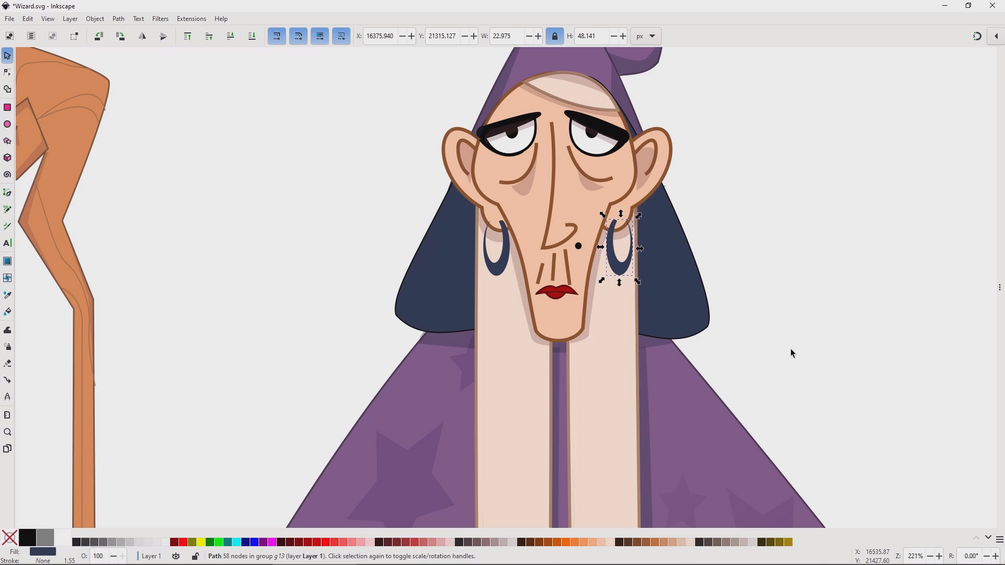
Task: Select the Rectangle tool
Action: [7, 108]
